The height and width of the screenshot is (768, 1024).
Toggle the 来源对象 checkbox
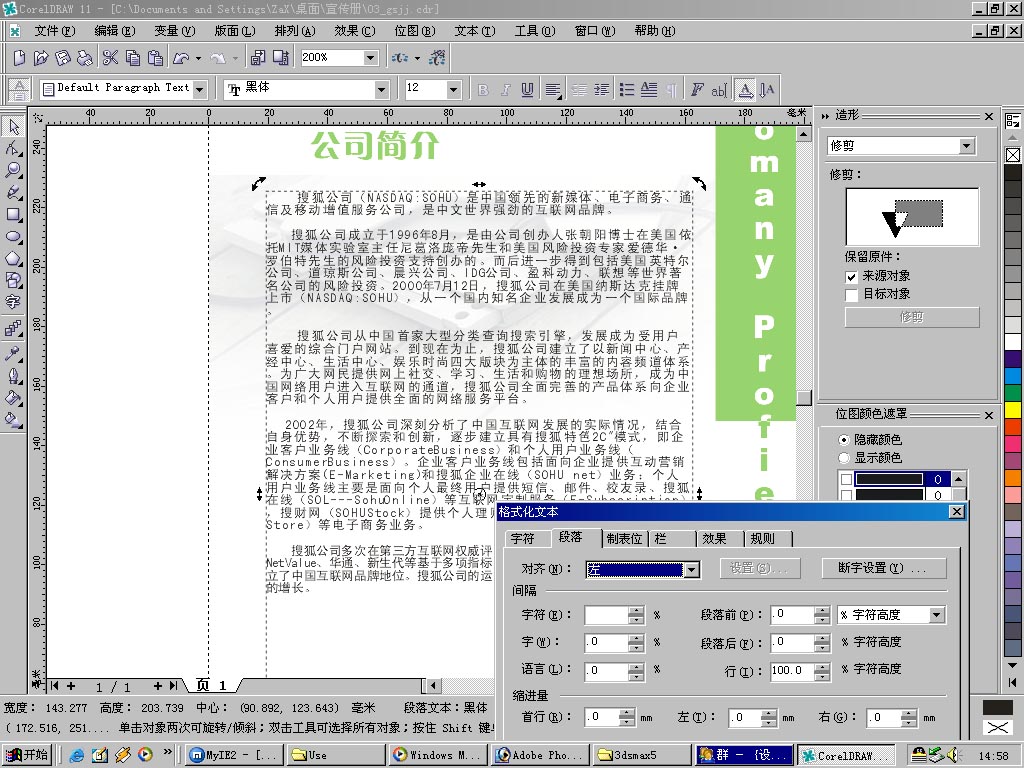click(x=851, y=277)
